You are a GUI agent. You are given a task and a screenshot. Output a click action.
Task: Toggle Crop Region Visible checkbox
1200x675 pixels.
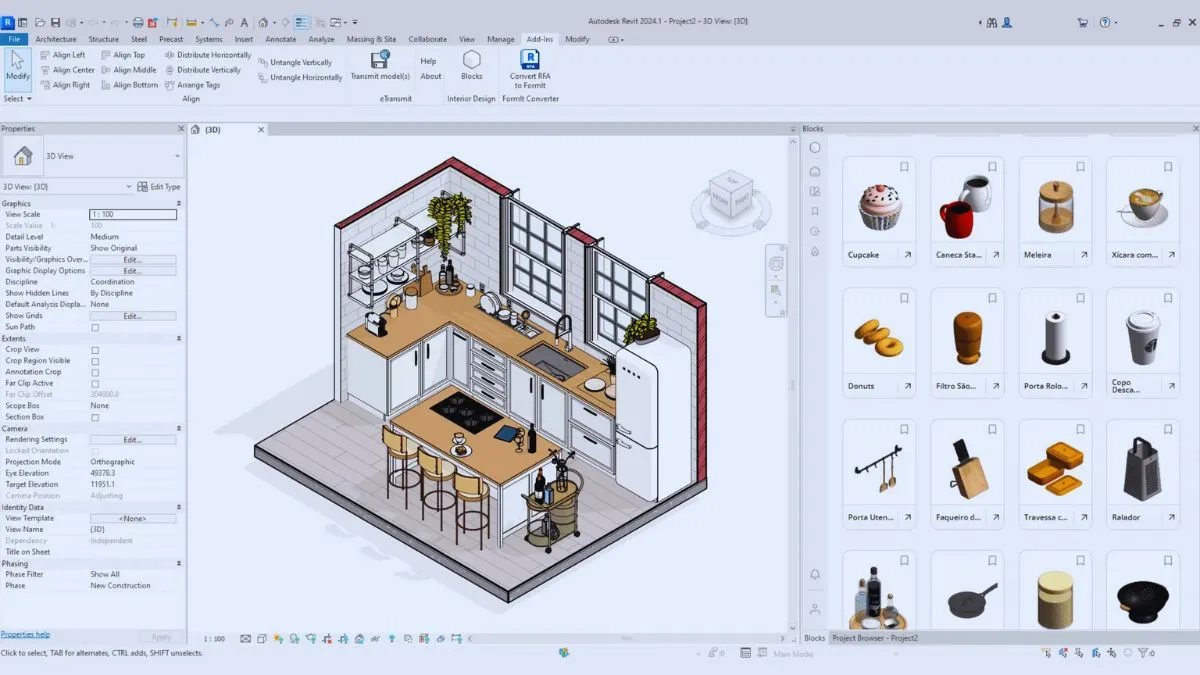point(95,361)
